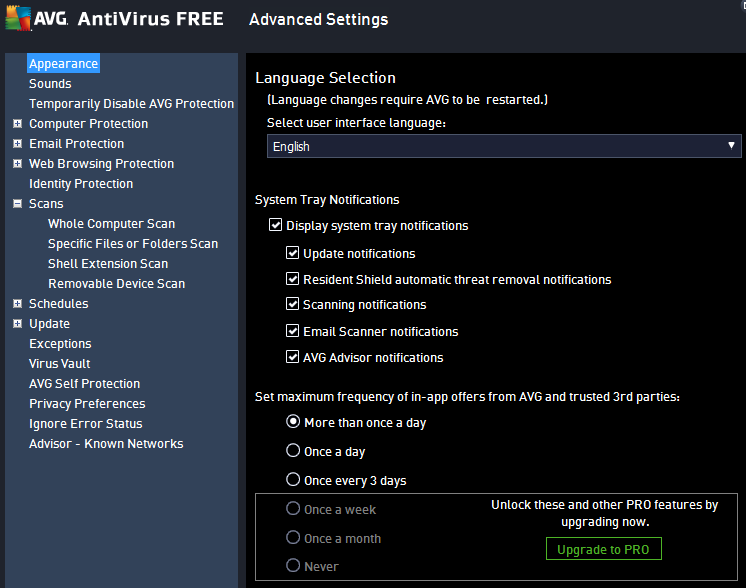Viewport: 746px width, 588px height.
Task: Click the AVG logo icon
Action: pos(19,18)
